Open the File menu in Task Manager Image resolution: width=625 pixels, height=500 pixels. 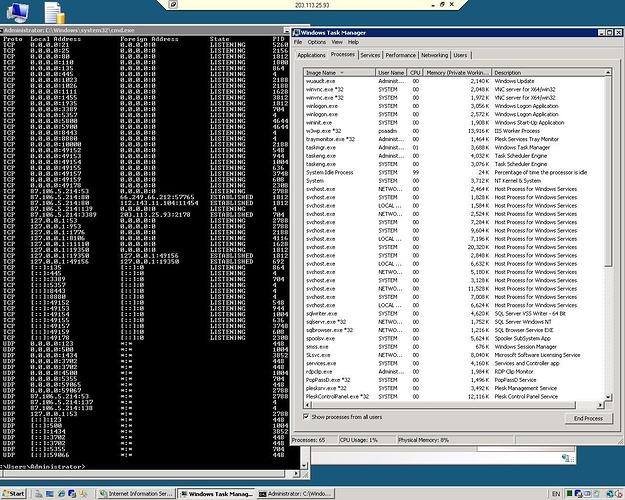coord(298,42)
